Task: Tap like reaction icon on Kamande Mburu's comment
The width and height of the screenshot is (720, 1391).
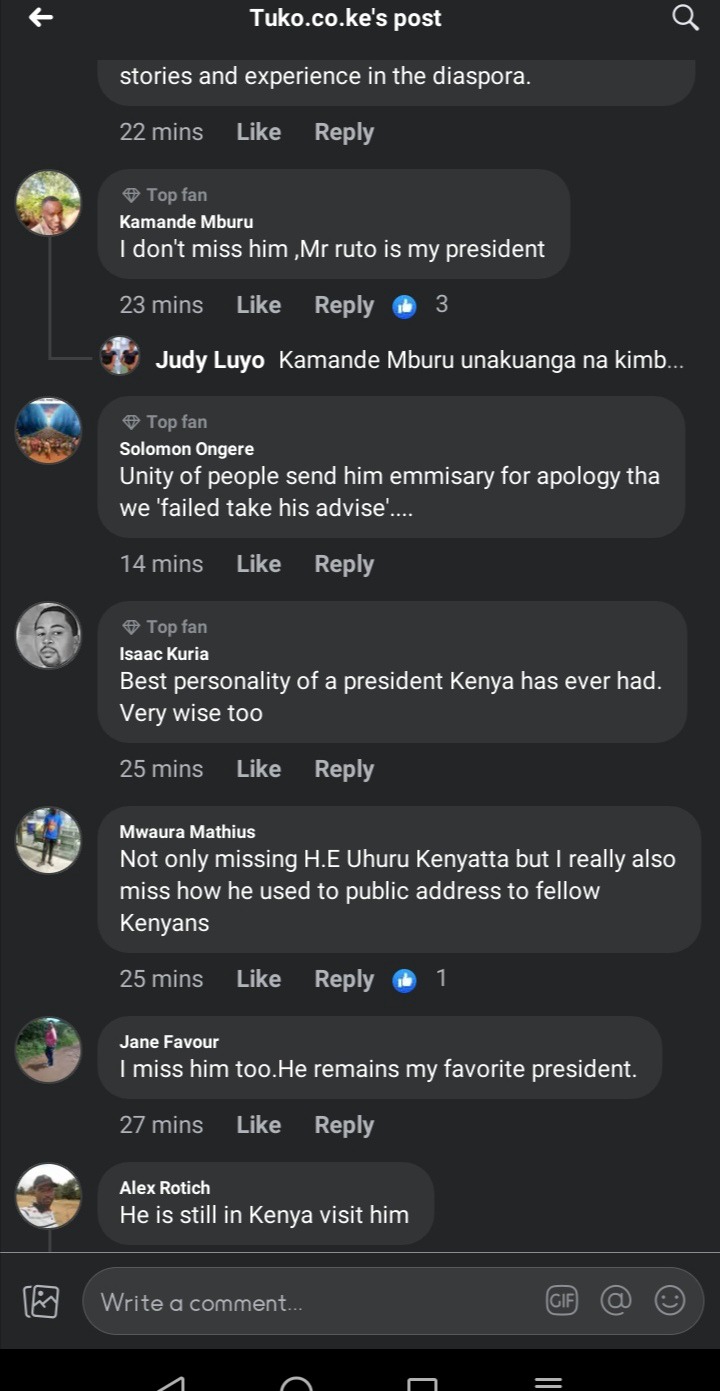Action: click(404, 306)
